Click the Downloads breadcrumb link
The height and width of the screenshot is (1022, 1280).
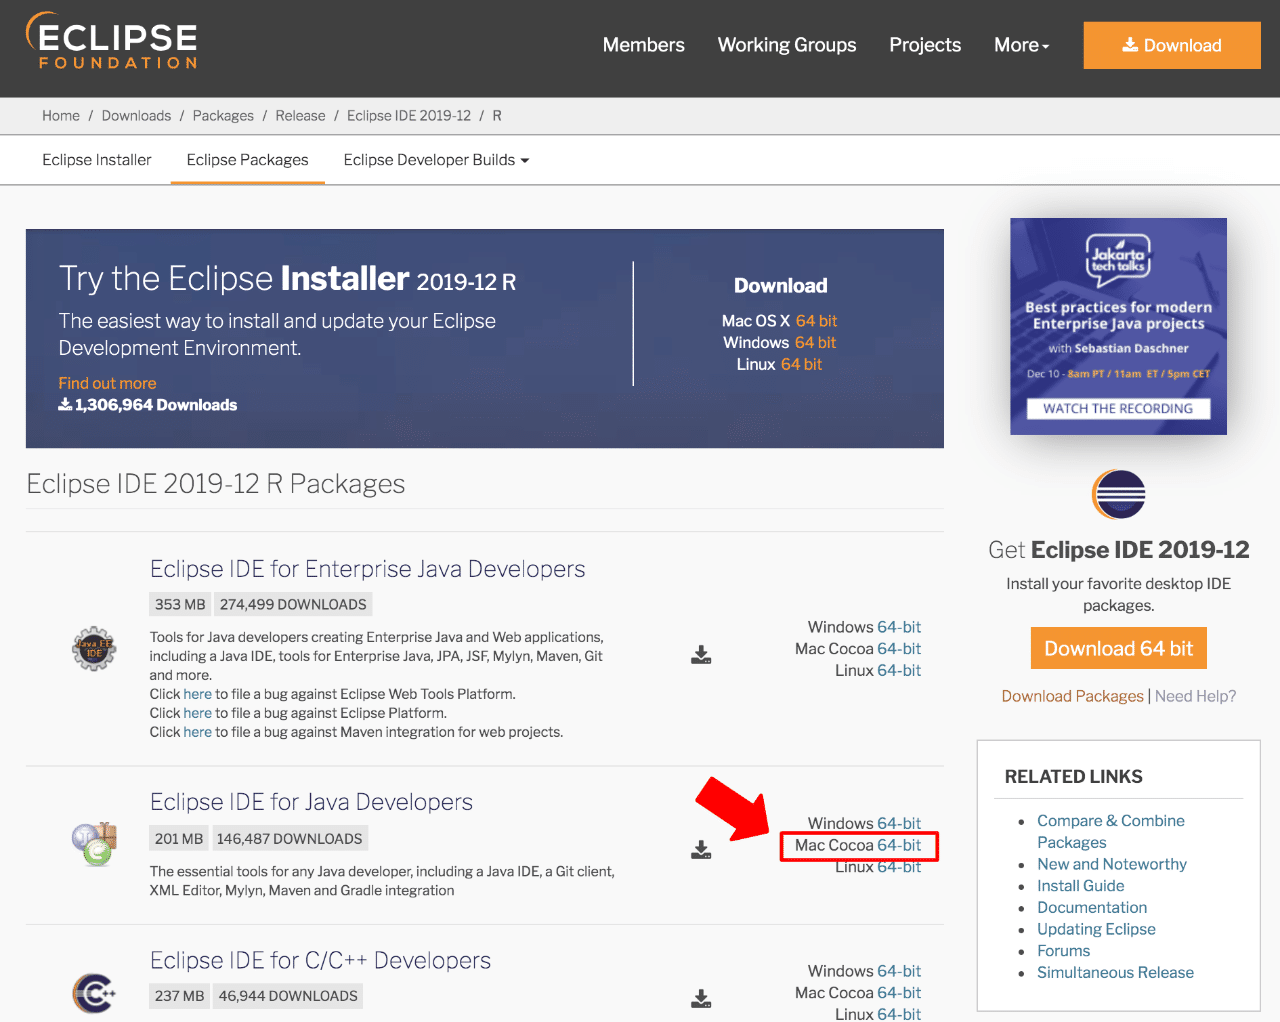point(136,116)
